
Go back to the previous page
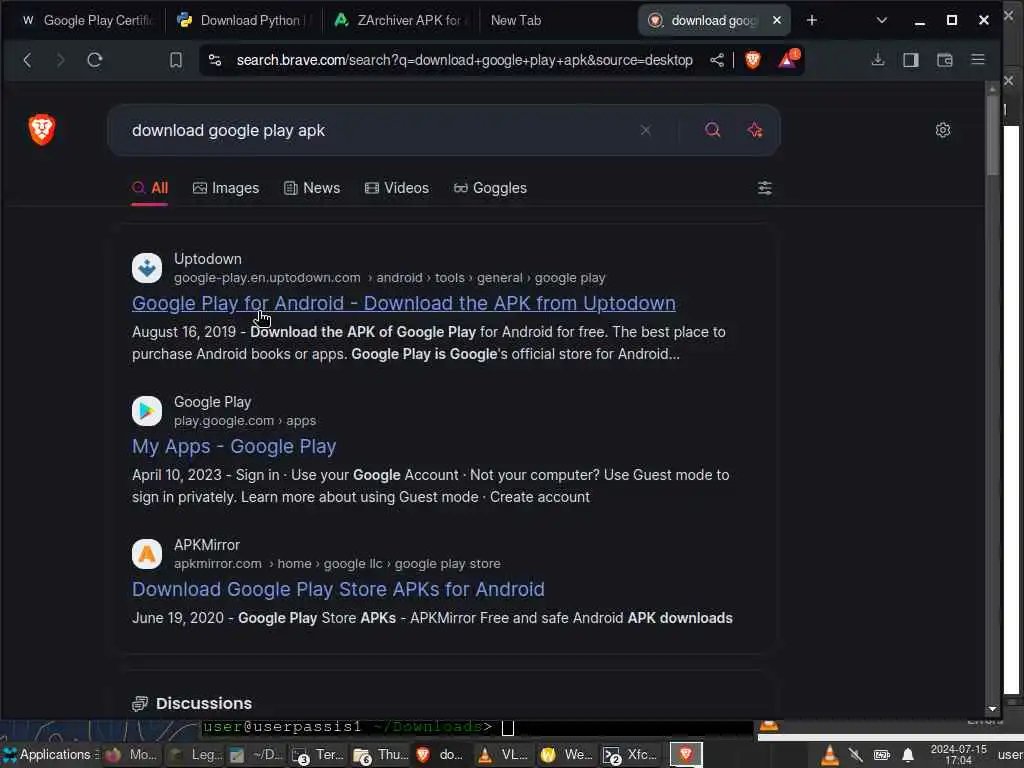pyautogui.click(x=27, y=60)
